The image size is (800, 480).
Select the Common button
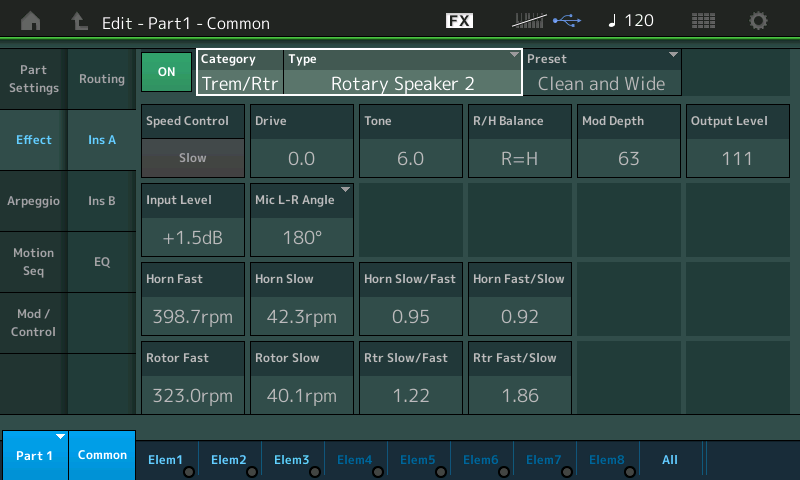point(102,455)
